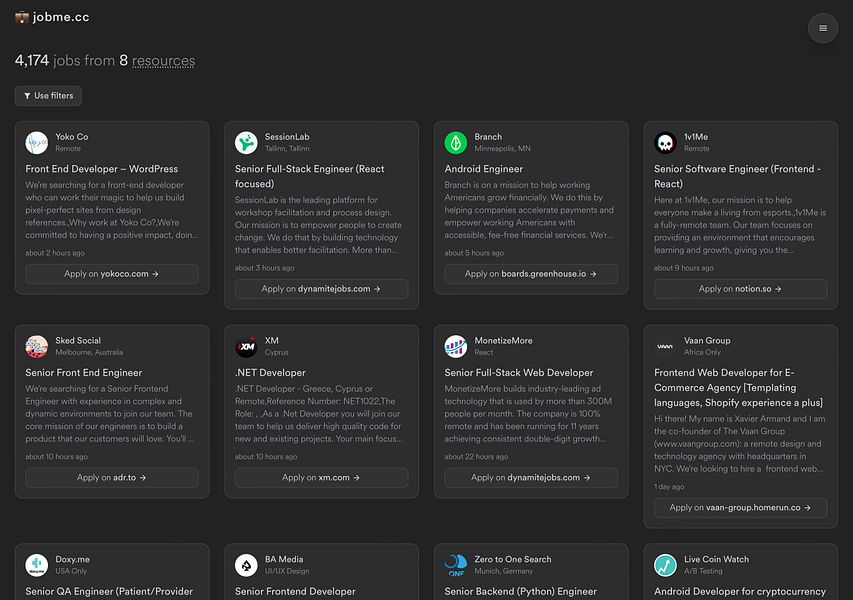Click the 'Munich, Germany' location text
Screen dimensions: 853x600
click(x=504, y=571)
